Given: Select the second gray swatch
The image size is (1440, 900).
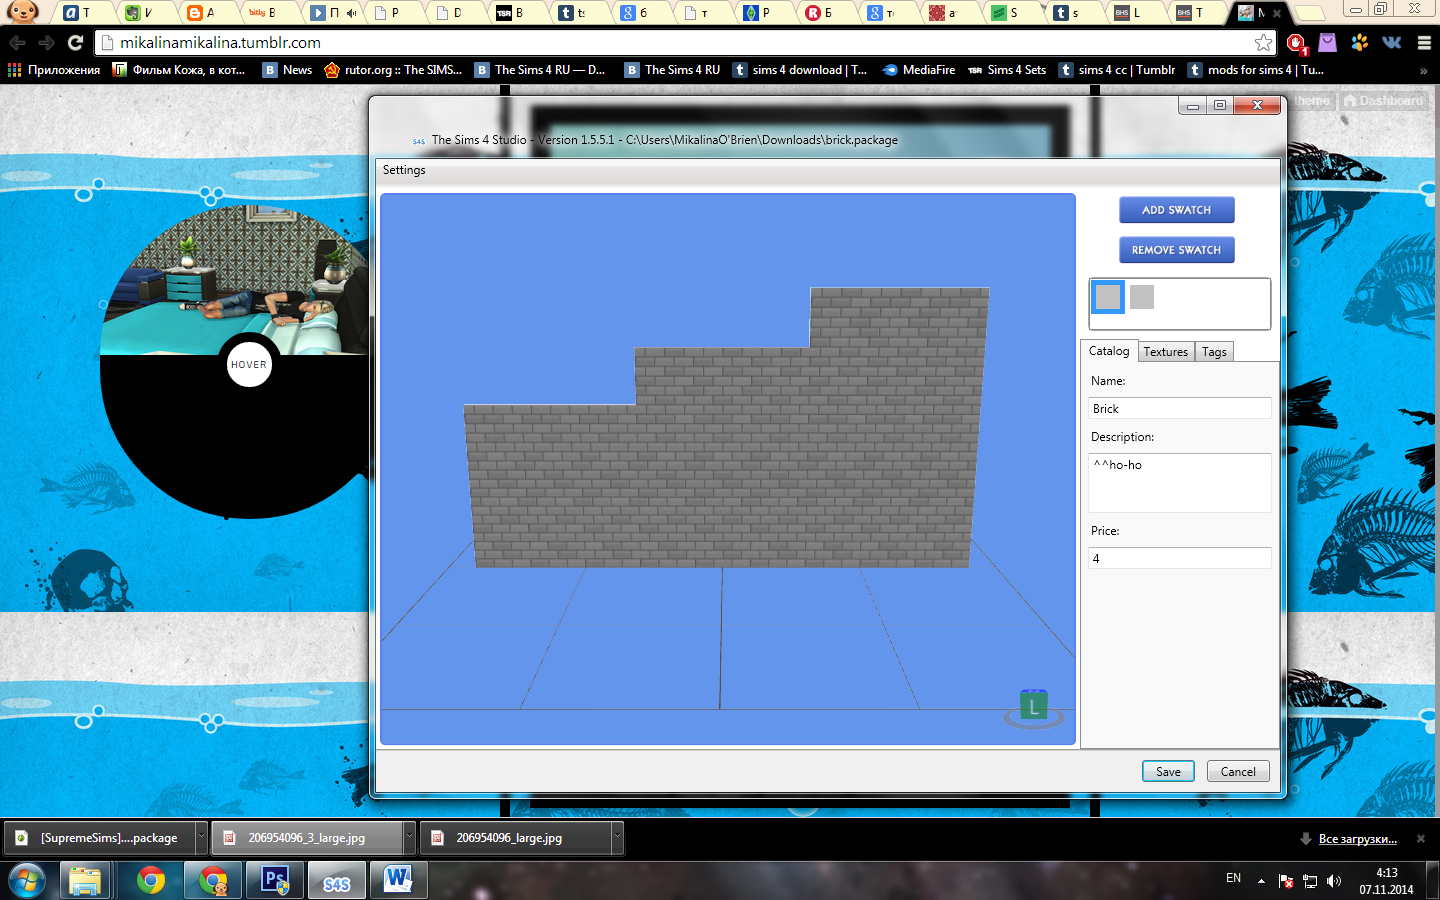Looking at the screenshot, I should coord(1142,297).
